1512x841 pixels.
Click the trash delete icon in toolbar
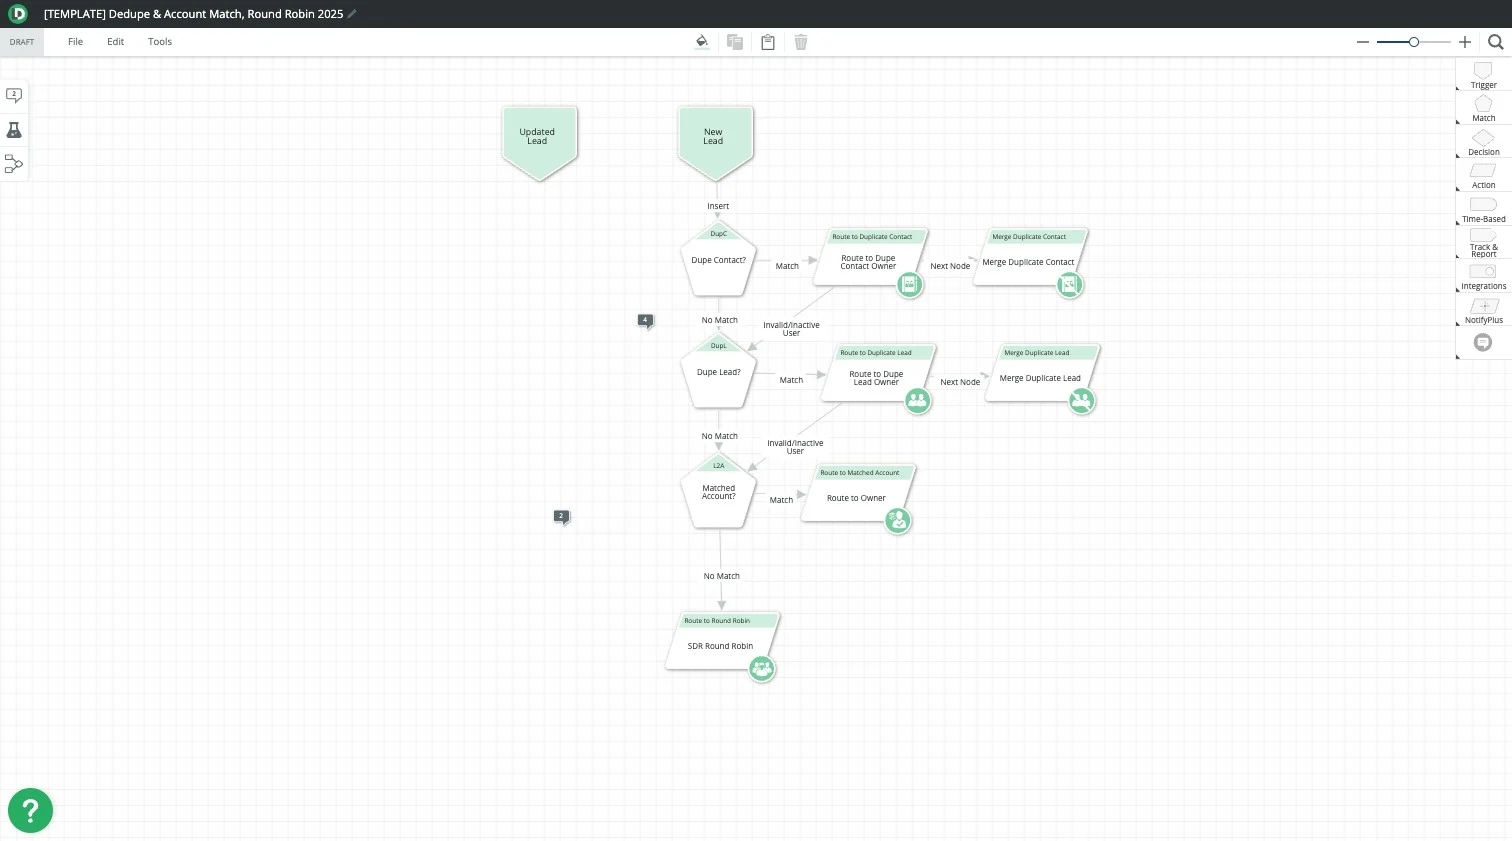(x=801, y=42)
